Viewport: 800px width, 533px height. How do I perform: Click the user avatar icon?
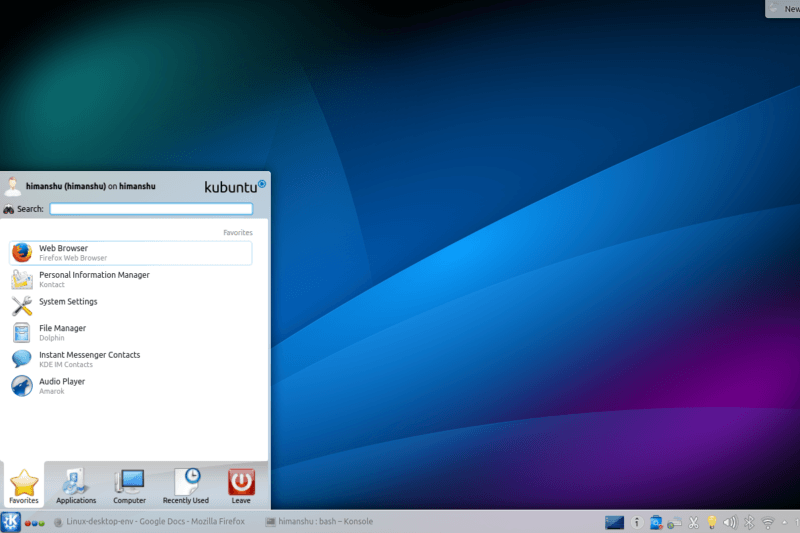tap(13, 187)
